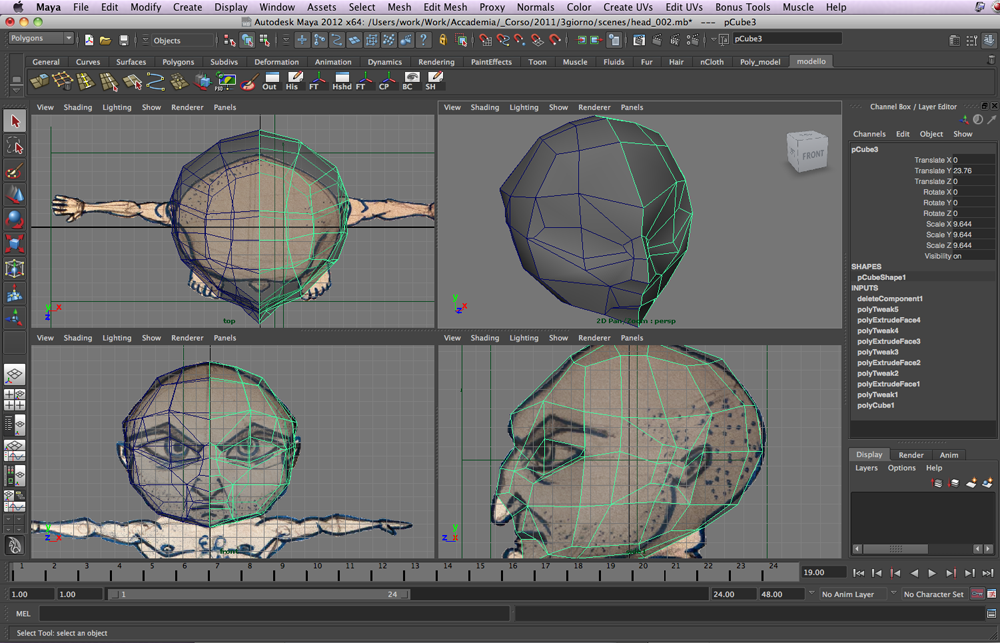Select polyExtrudeFace4 in the INPUTS list

pos(888,320)
